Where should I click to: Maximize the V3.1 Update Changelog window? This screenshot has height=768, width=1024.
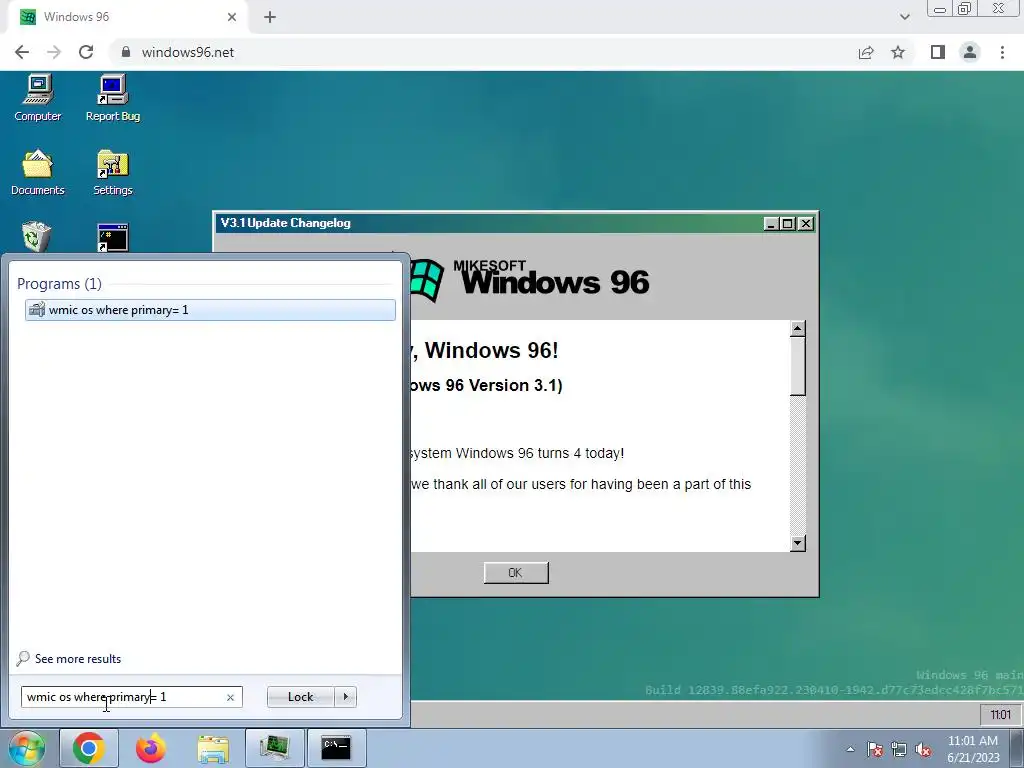(788, 223)
